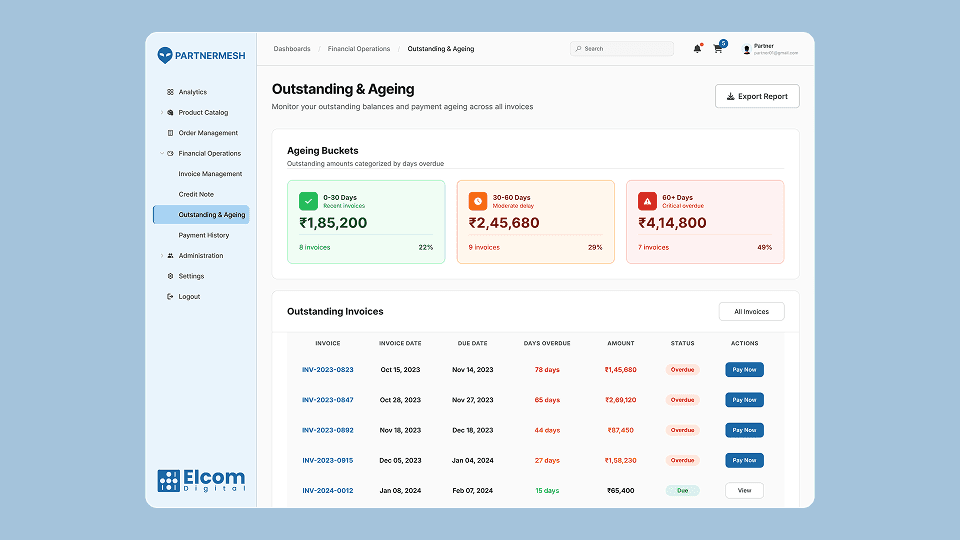960x540 pixels.
Task: Click the orange clock 30-60 Days icon
Action: point(478,201)
